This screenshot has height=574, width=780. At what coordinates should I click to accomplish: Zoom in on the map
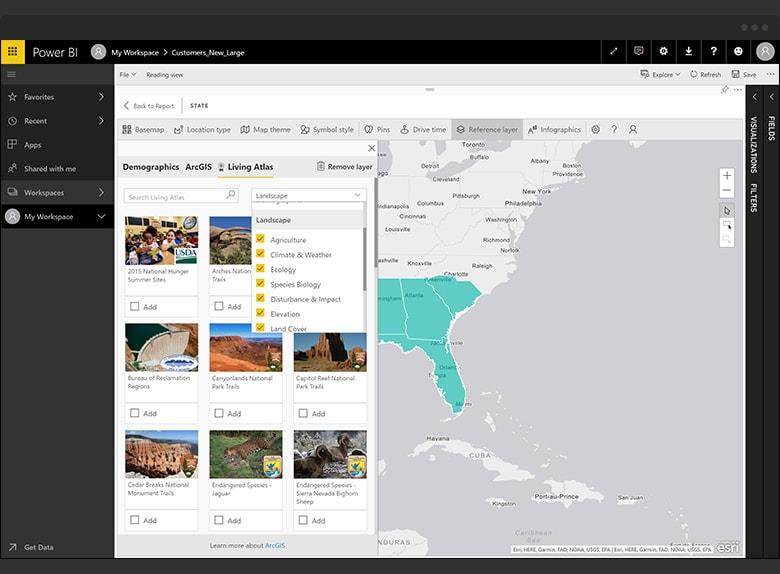click(x=727, y=176)
